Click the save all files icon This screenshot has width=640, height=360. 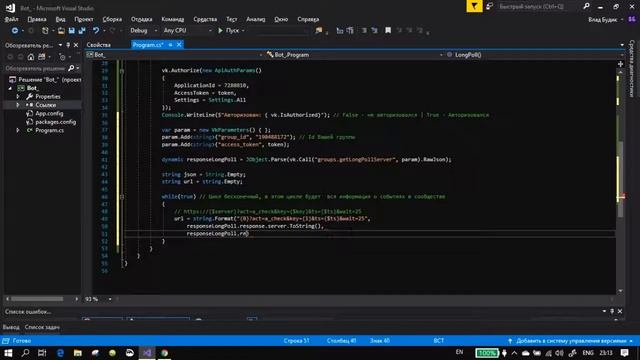point(82,31)
